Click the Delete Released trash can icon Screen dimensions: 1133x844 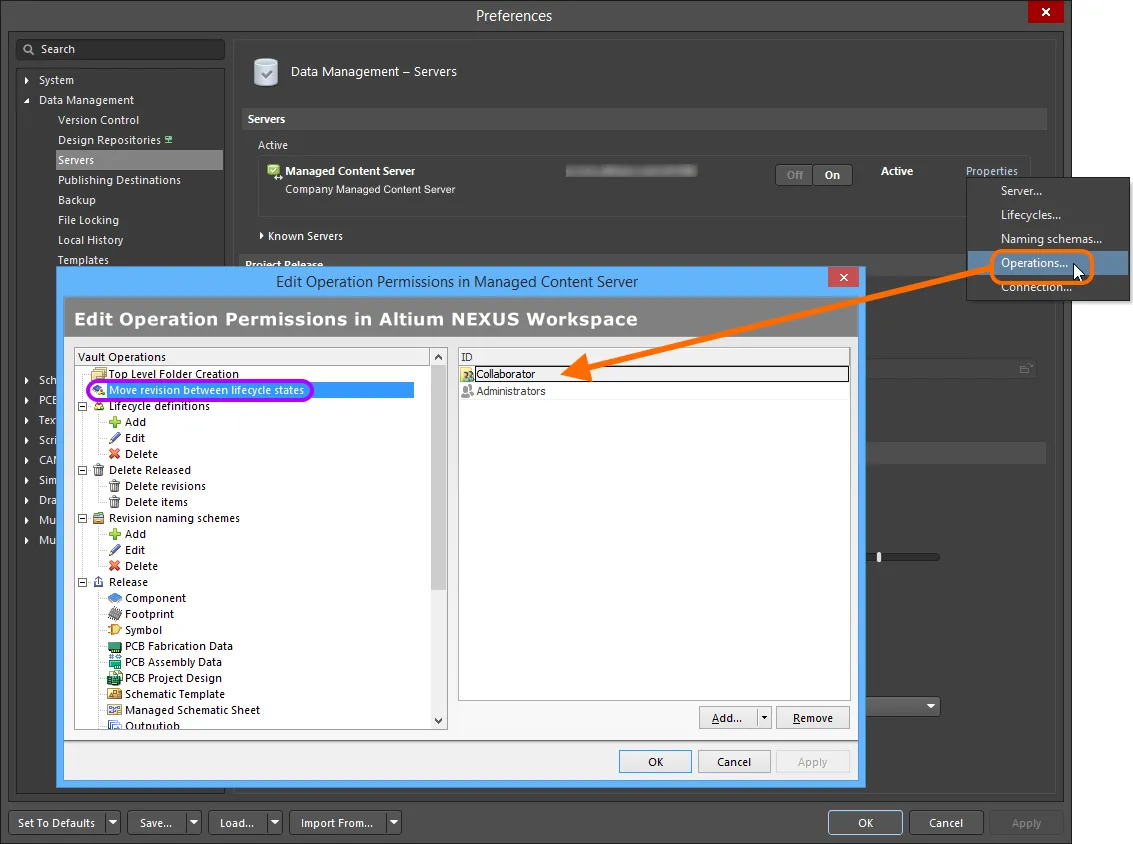99,470
